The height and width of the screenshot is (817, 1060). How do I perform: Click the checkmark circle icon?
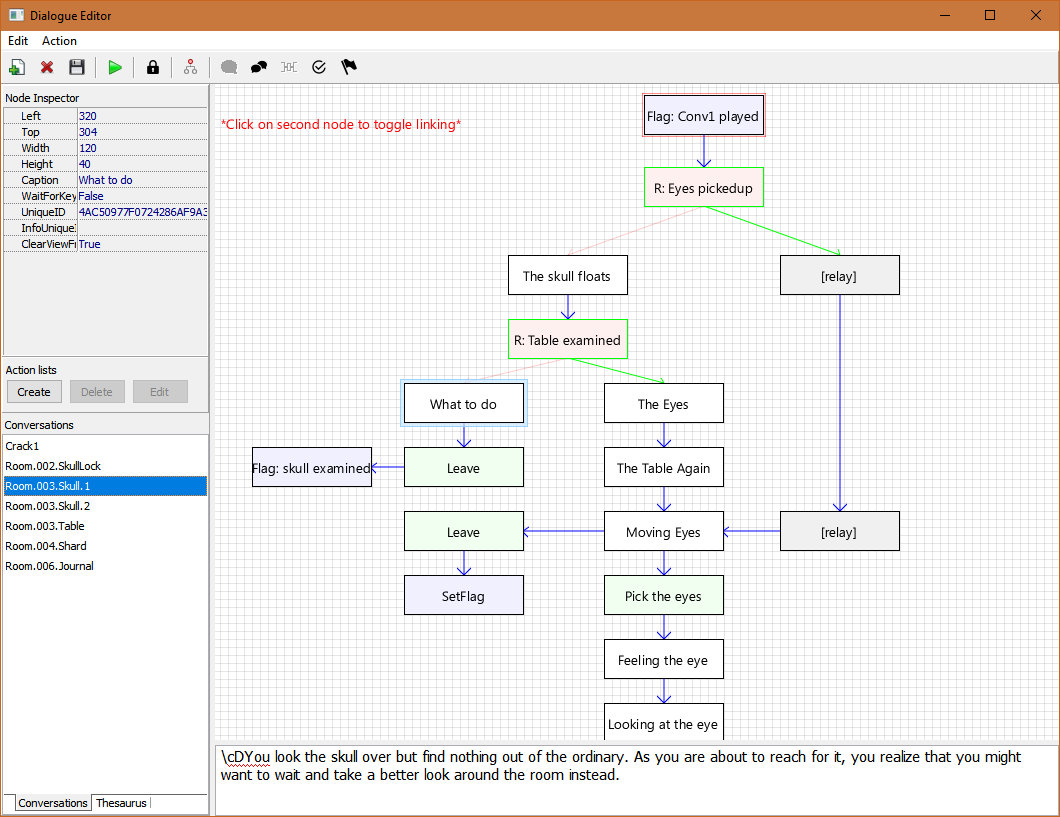pos(319,67)
